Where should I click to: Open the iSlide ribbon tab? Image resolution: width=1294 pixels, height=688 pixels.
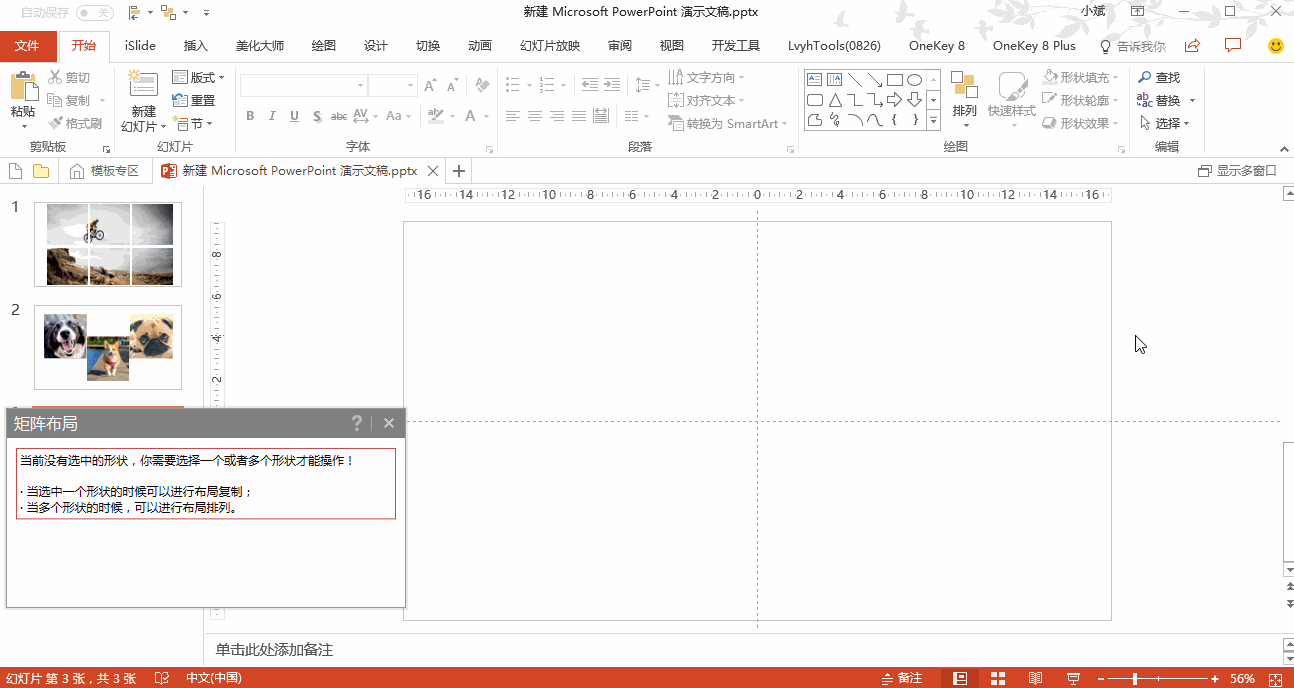click(140, 46)
